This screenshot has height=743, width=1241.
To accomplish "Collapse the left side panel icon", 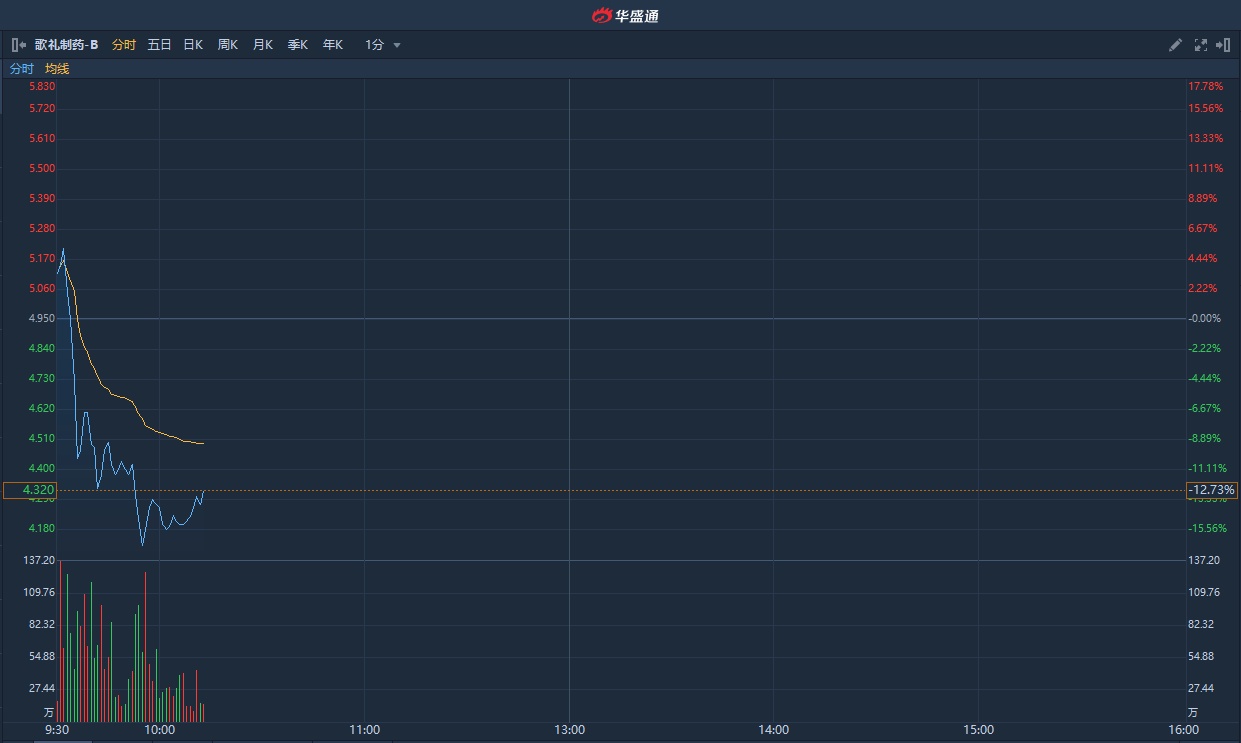I will [18, 45].
